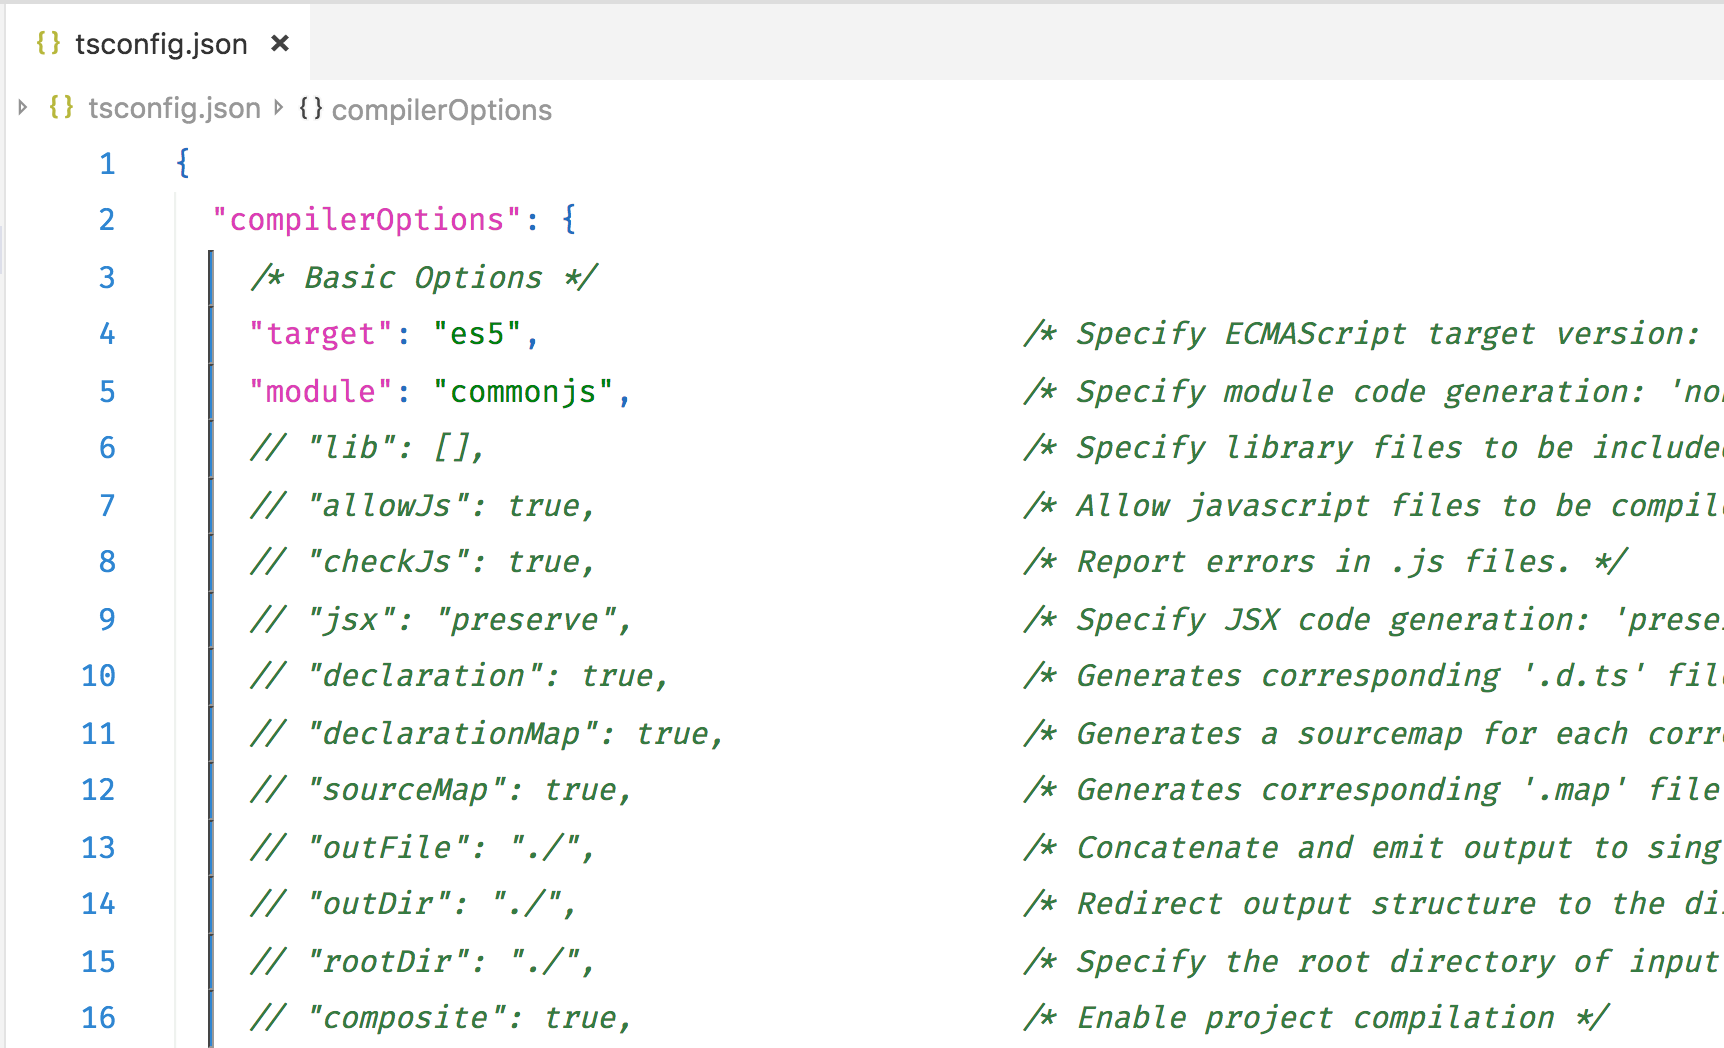
Task: Click the chevron between tsconfig.json and compilerOptions
Action: pyautogui.click(x=277, y=109)
